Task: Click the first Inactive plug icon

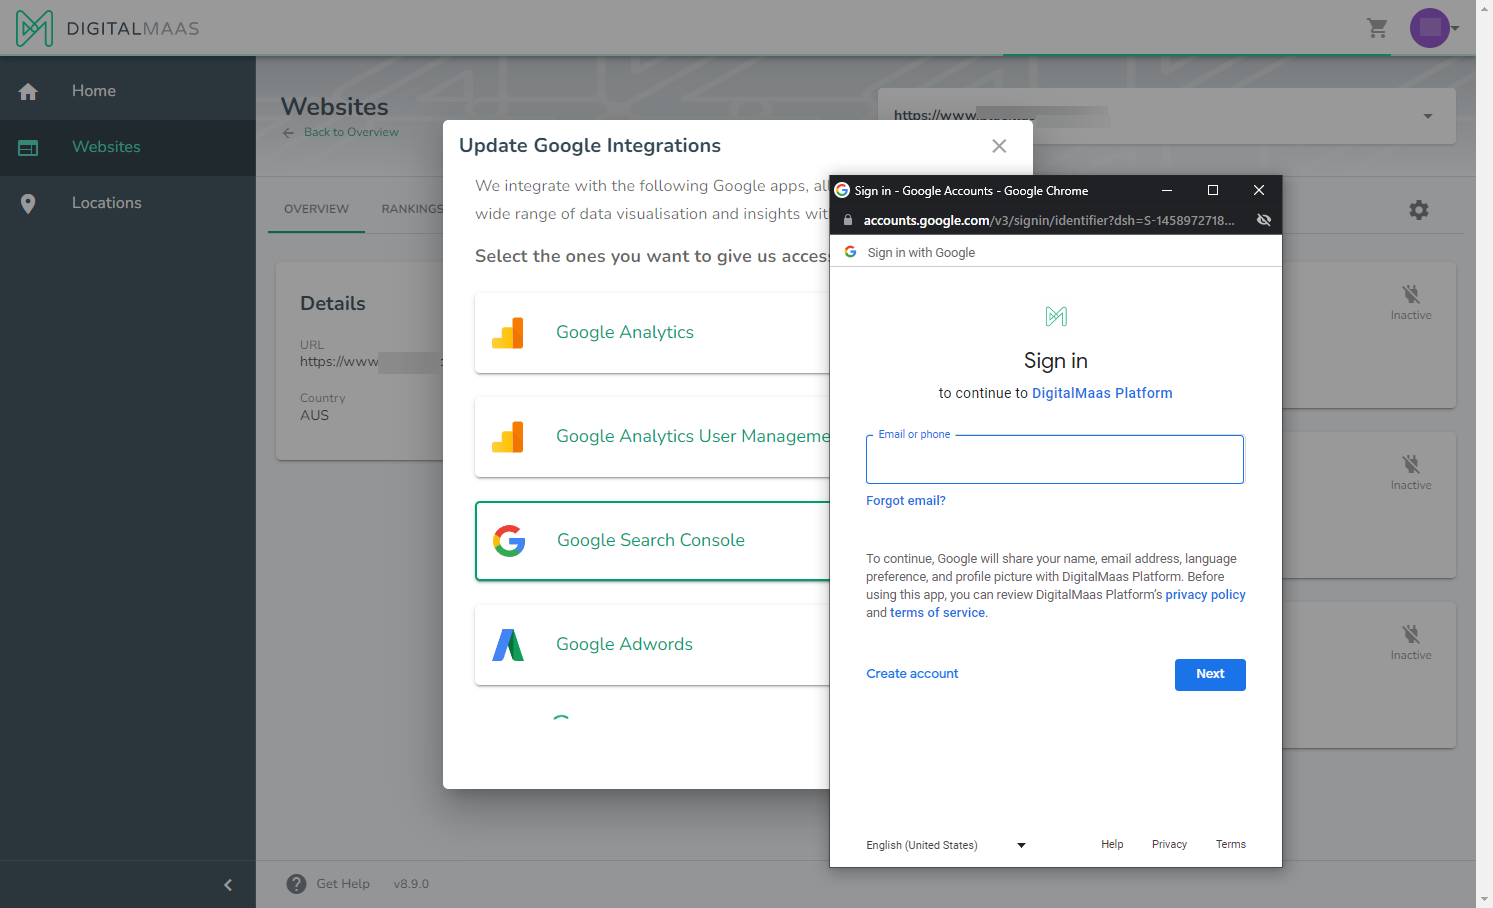Action: 1411,294
